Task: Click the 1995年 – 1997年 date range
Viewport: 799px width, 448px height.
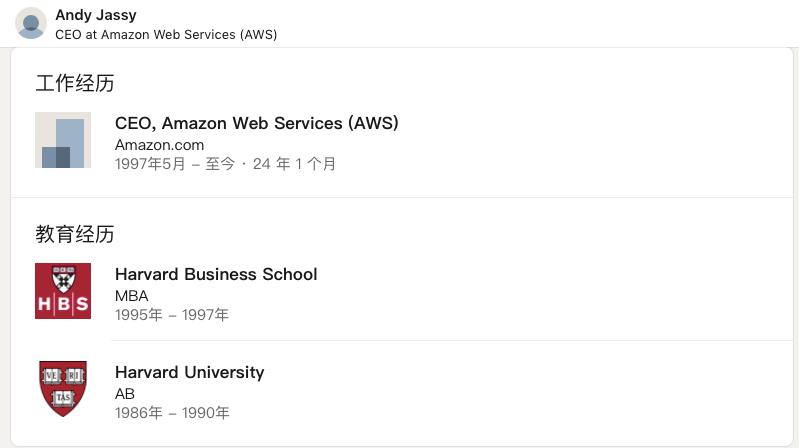Action: pyautogui.click(x=172, y=315)
